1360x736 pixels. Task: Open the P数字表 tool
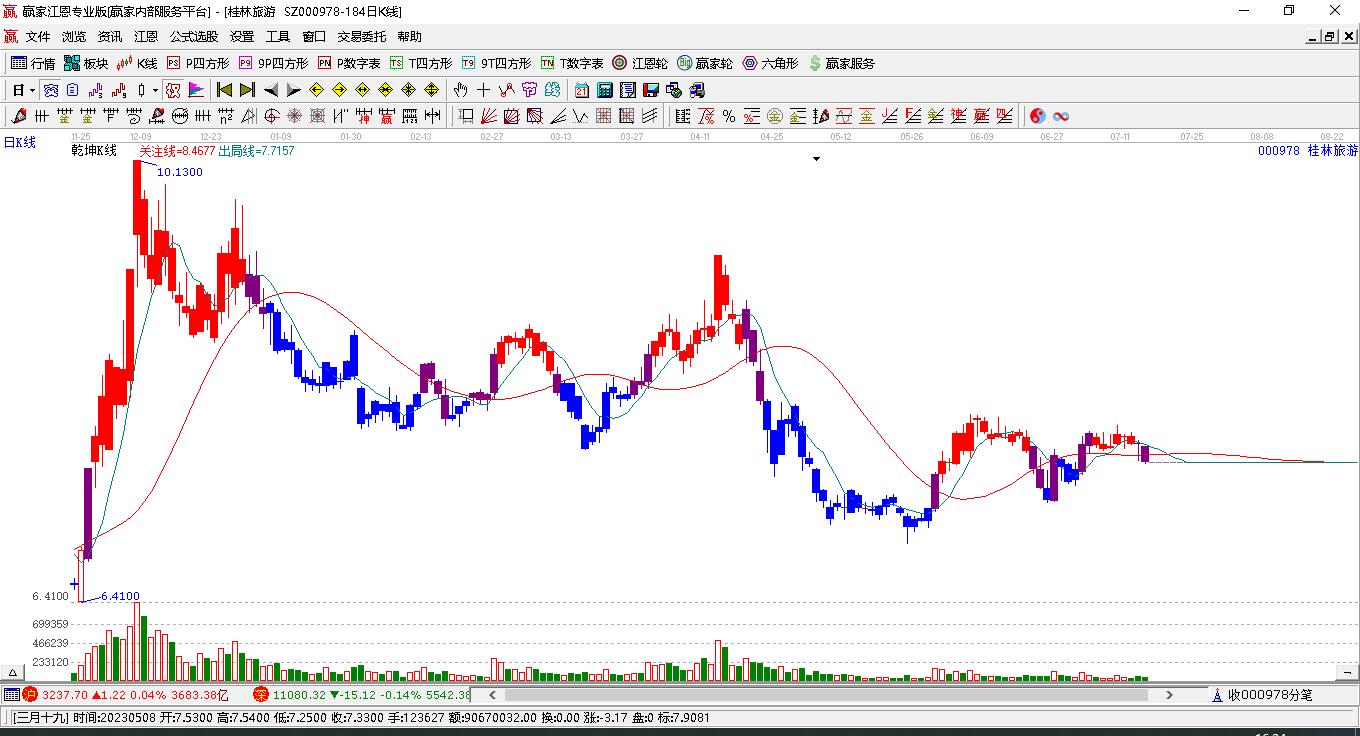point(349,63)
